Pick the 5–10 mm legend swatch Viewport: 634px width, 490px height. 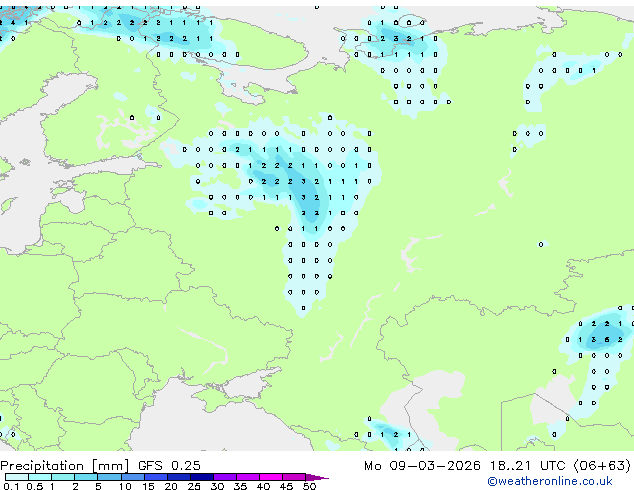(109, 477)
